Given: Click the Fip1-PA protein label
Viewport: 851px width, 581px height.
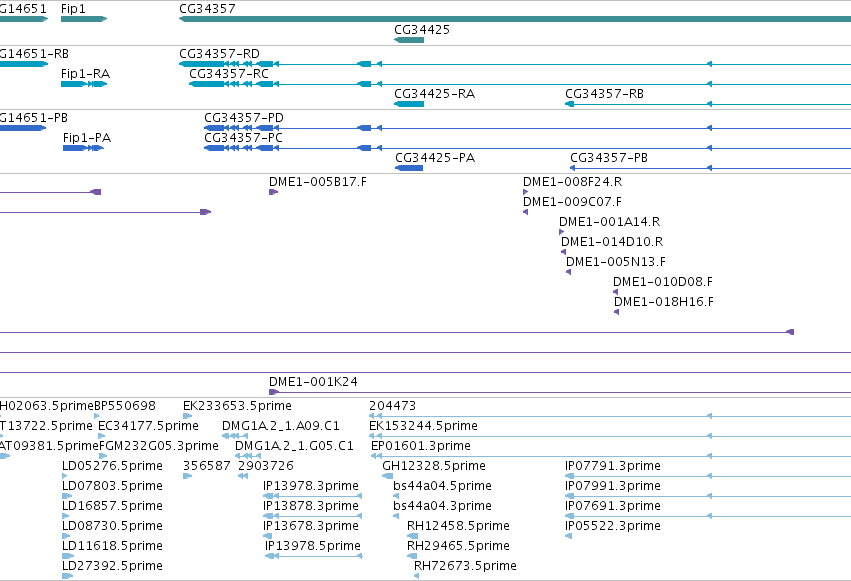Looking at the screenshot, I should point(87,138).
